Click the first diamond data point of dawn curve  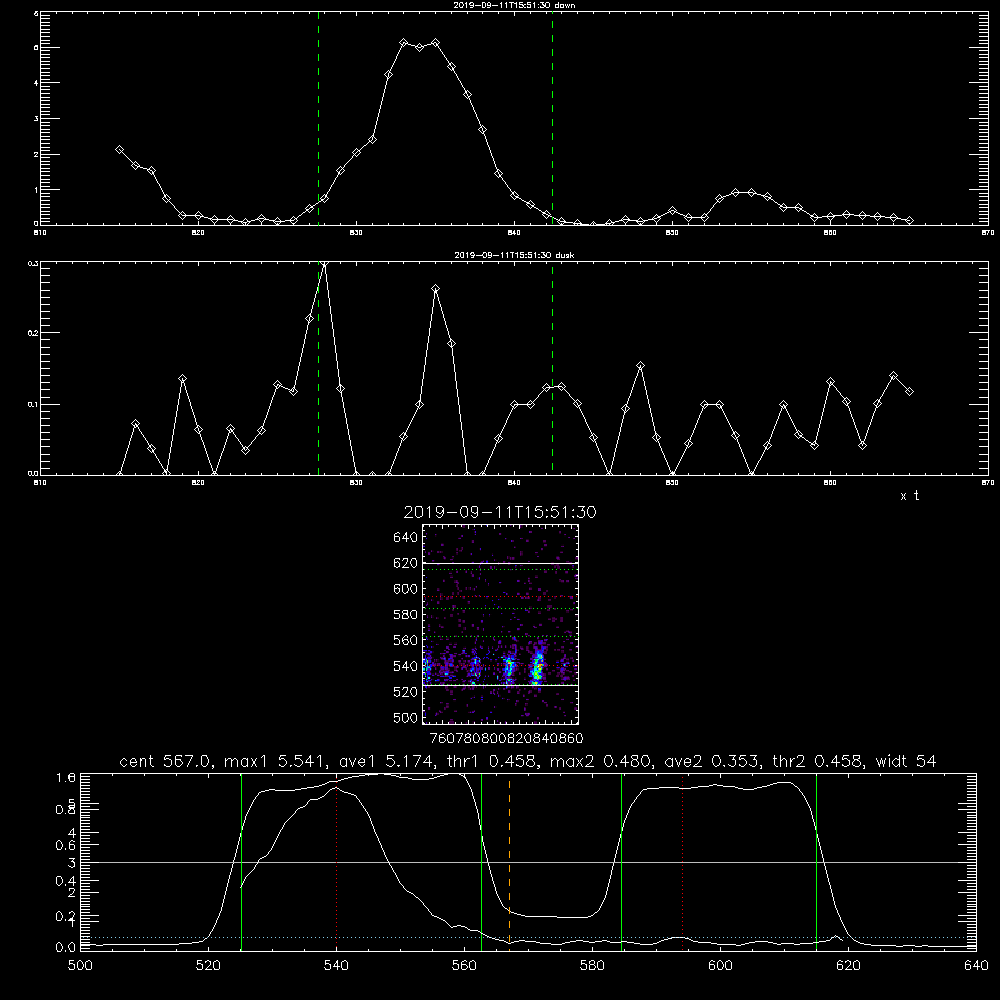119,149
